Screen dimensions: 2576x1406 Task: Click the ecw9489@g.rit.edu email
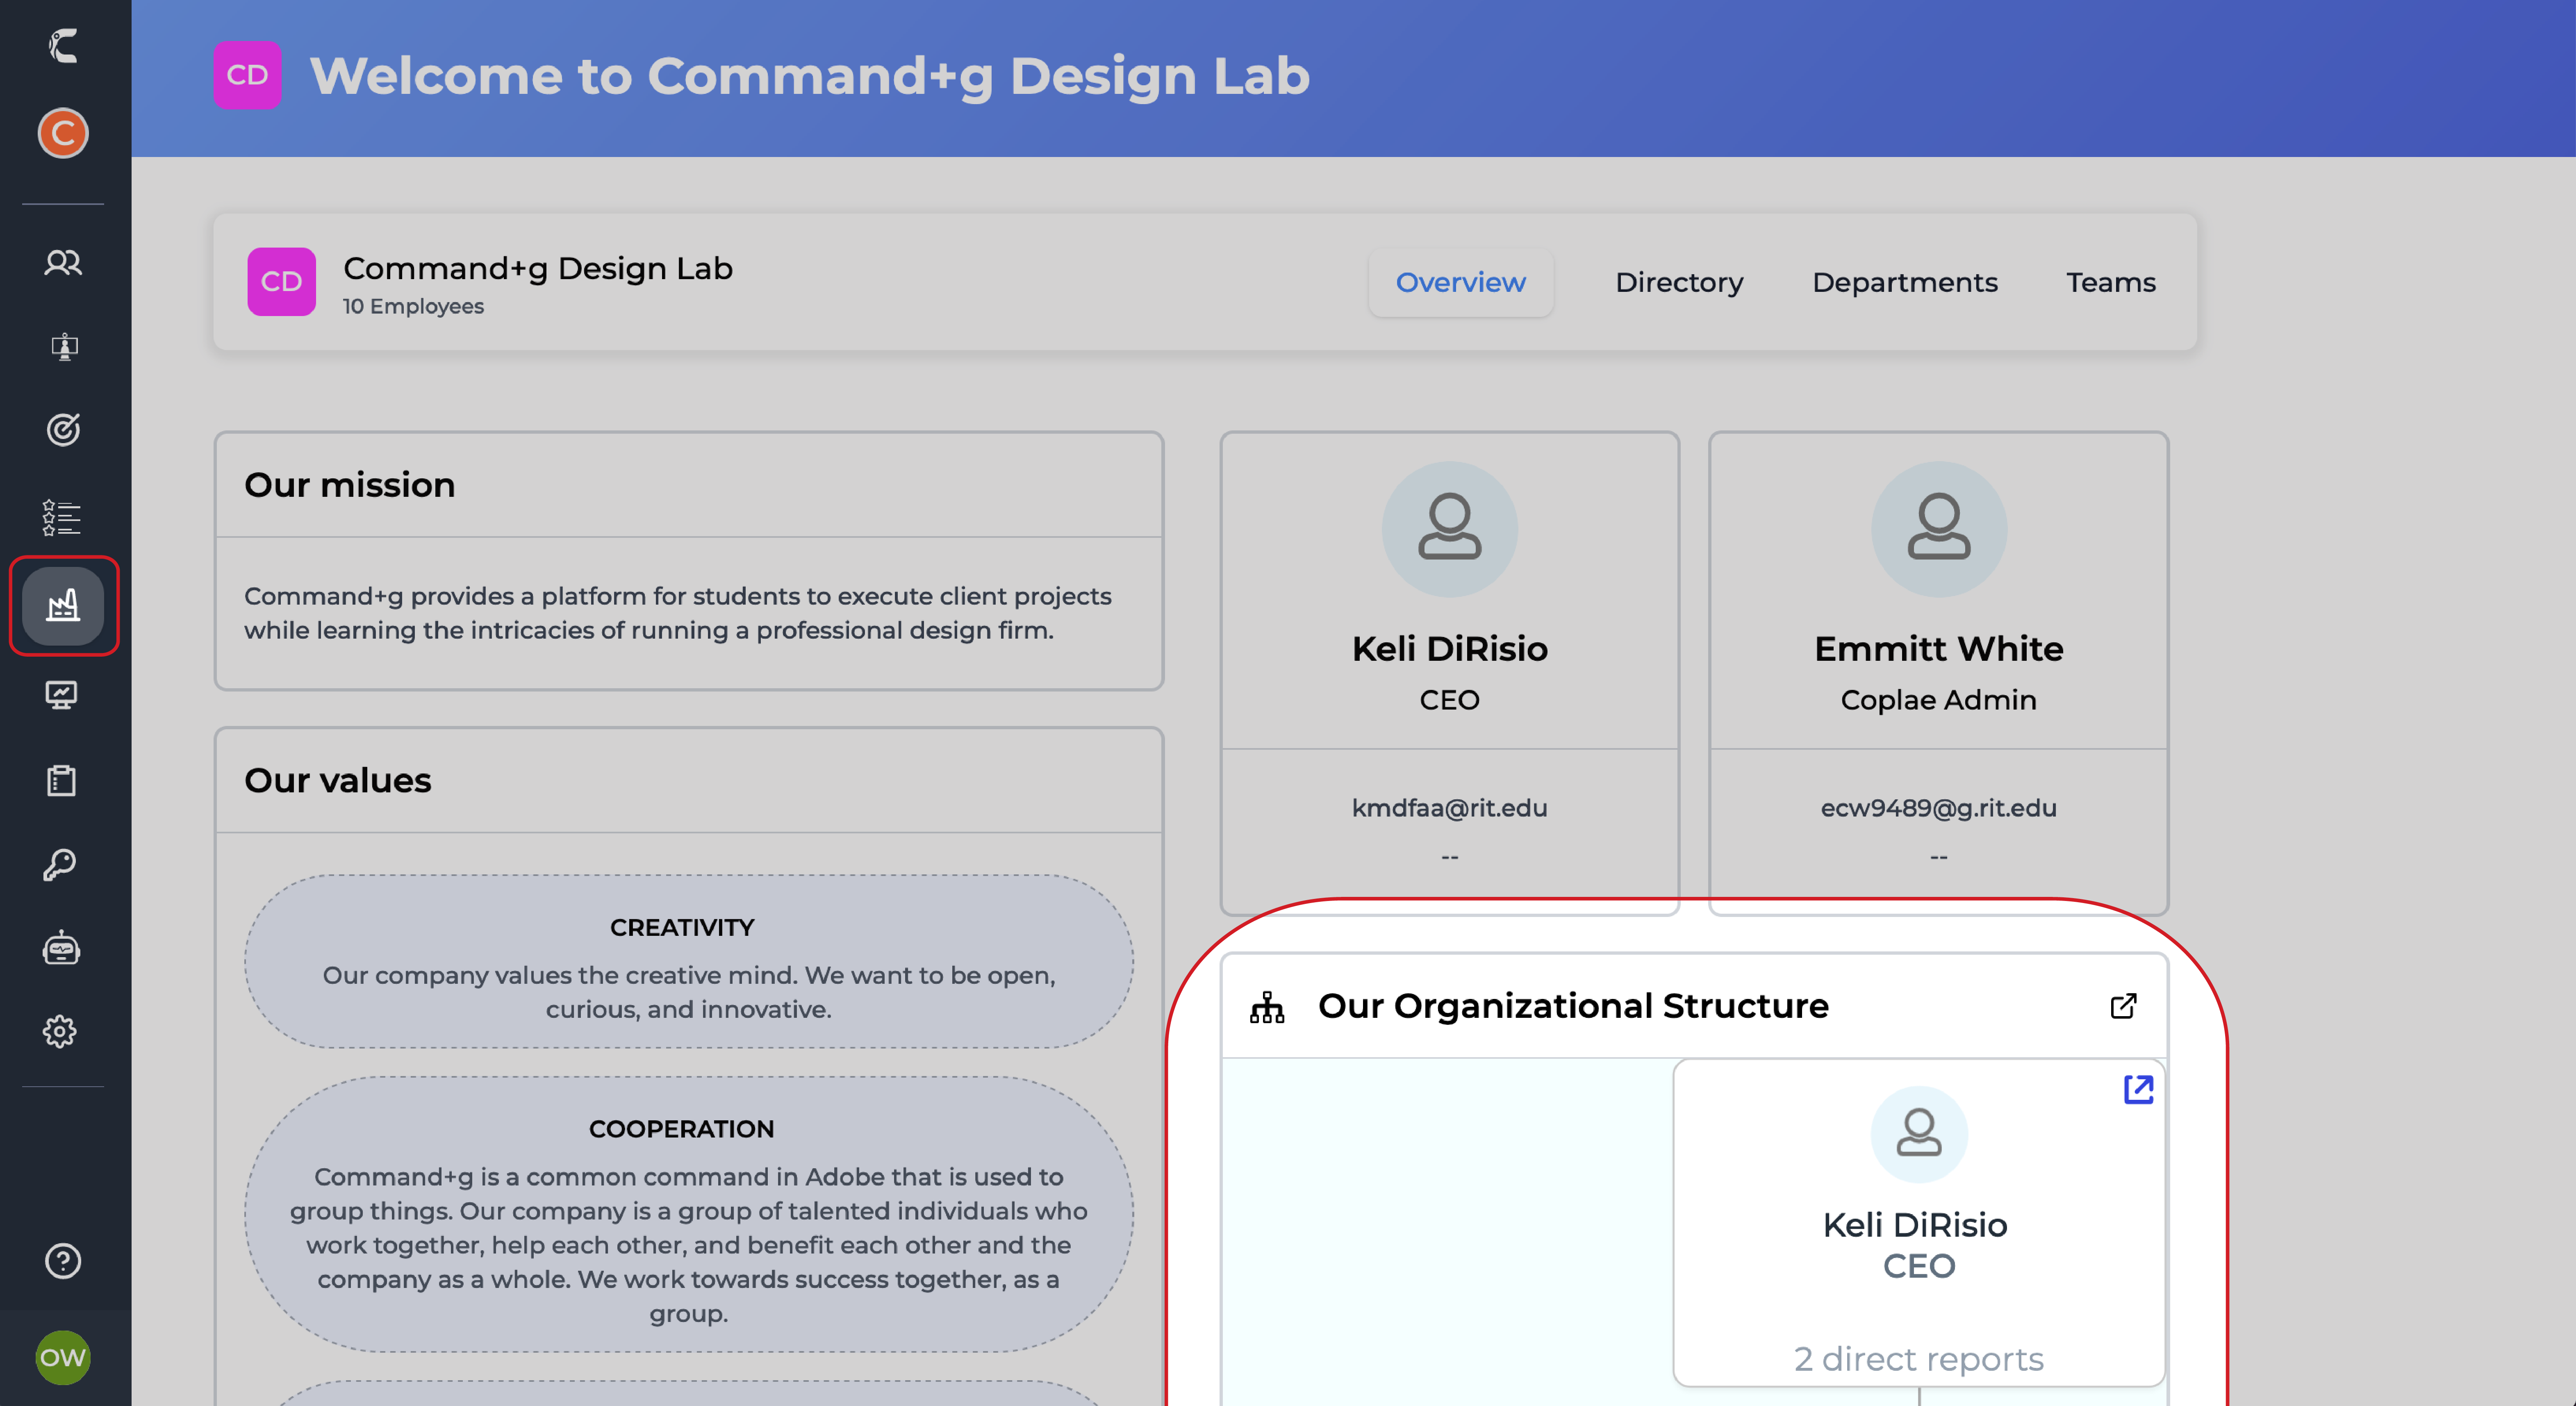click(1938, 808)
